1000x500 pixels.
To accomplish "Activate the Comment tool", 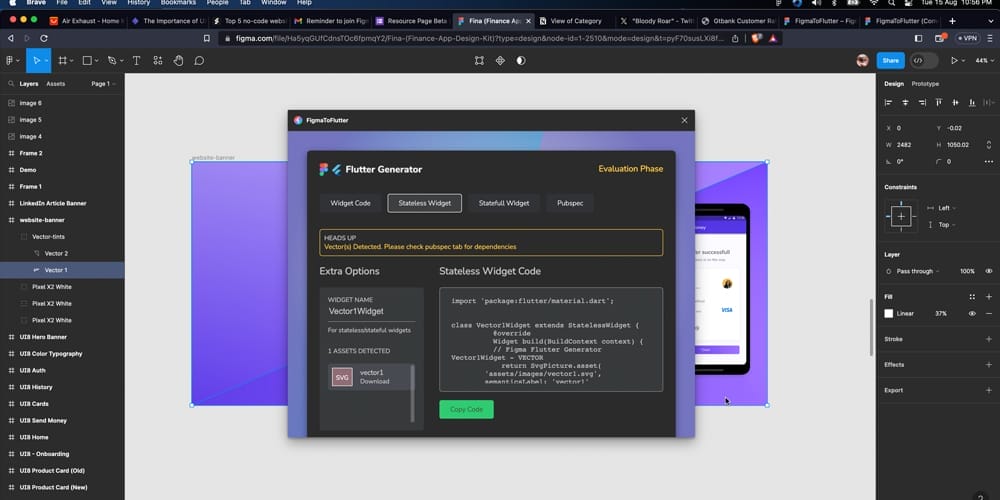I will [x=199, y=60].
